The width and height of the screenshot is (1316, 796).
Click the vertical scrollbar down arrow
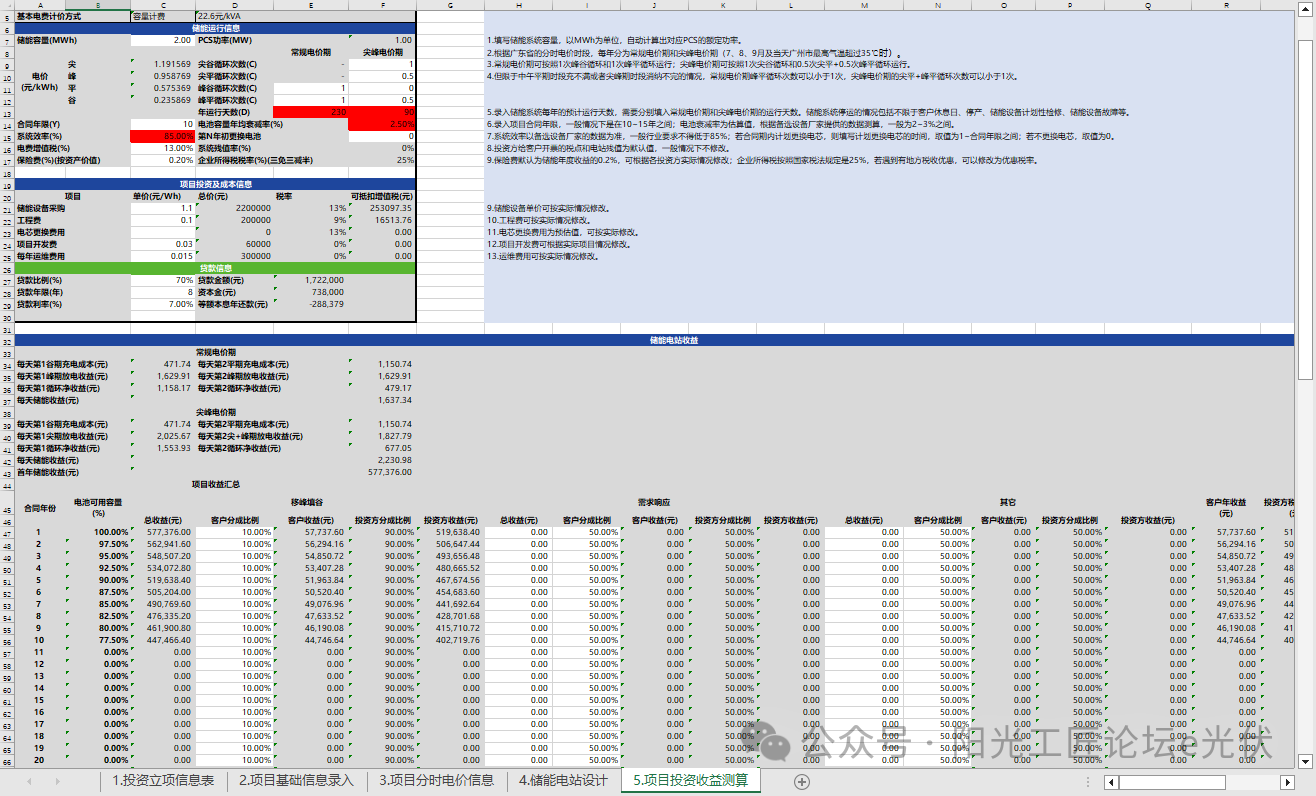click(x=1305, y=762)
